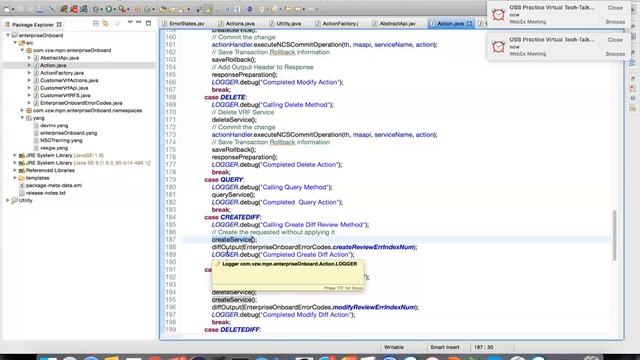Select release-notes.txt file
Viewport: 640px width, 360px height.
(45, 193)
